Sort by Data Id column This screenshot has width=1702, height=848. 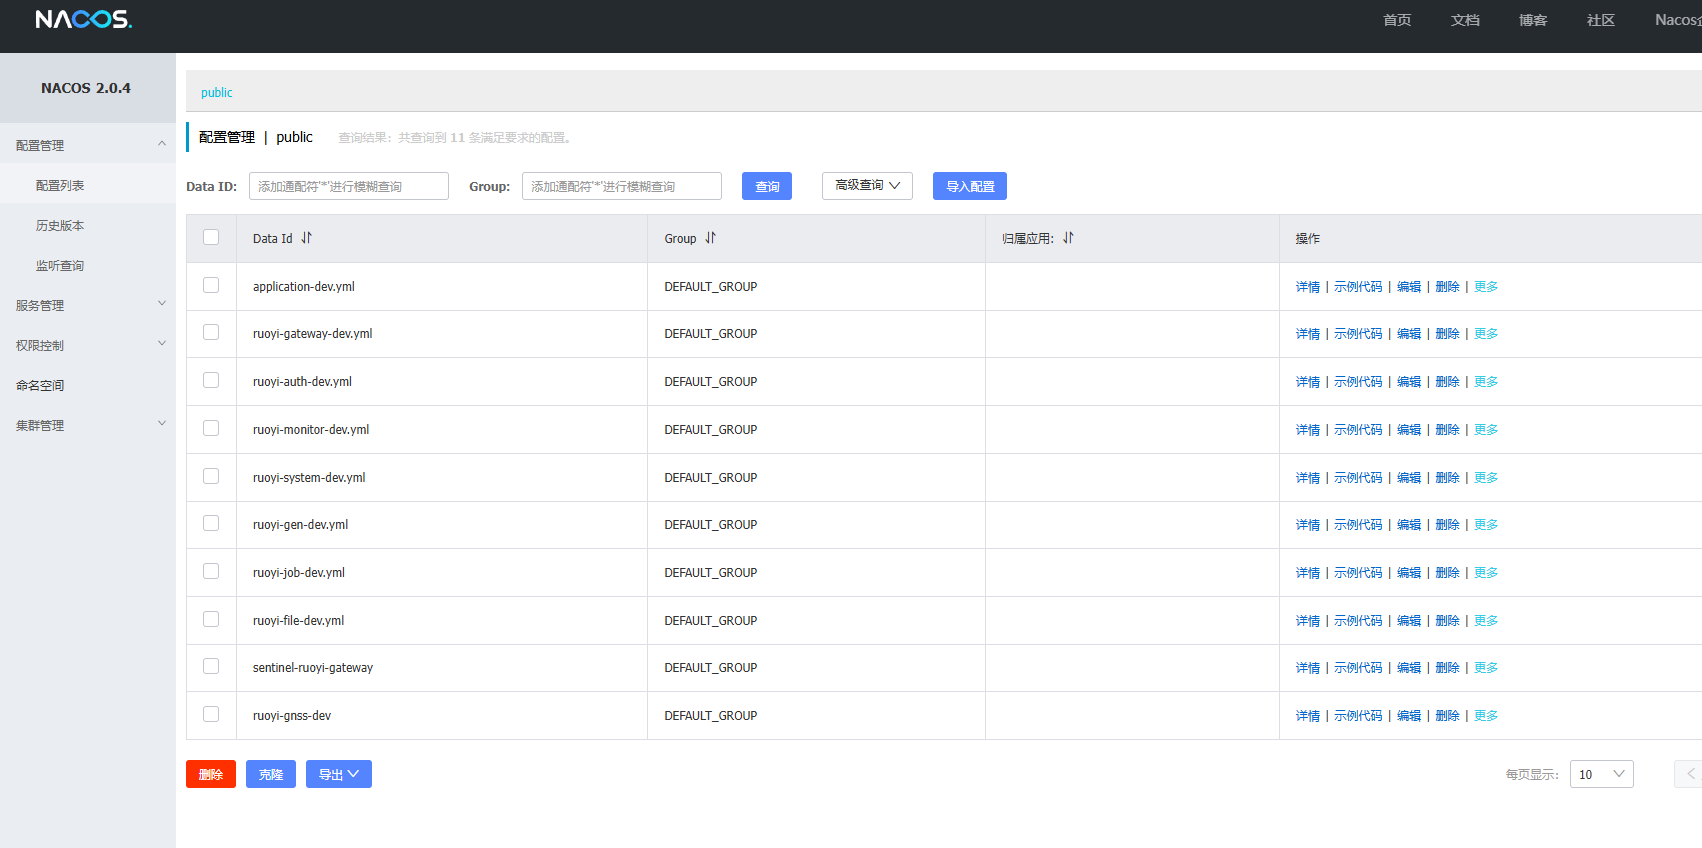pos(307,238)
